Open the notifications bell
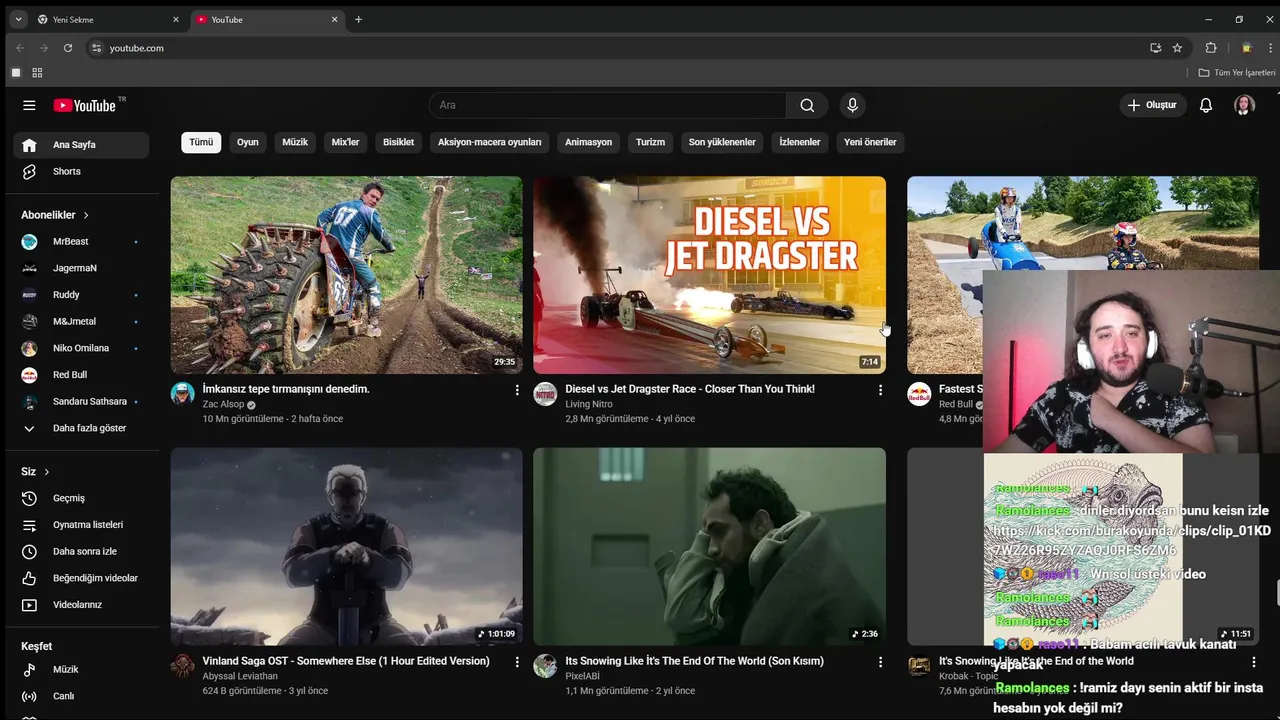 click(1206, 105)
